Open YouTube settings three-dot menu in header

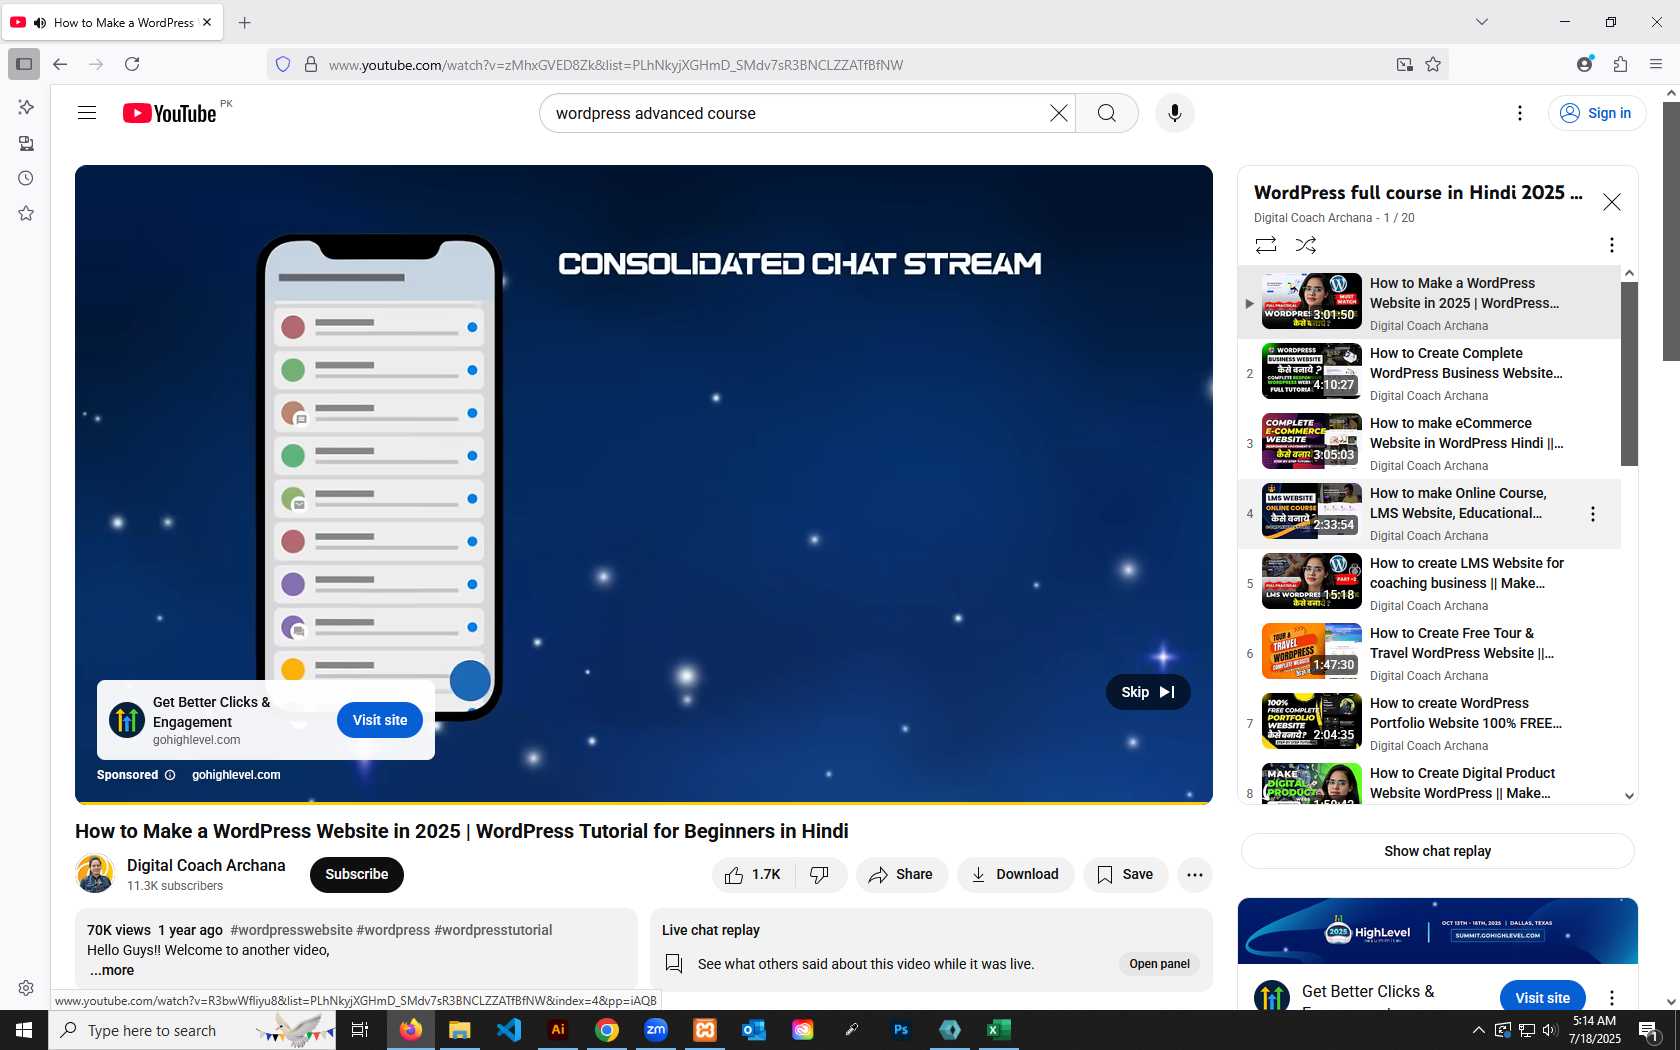(x=1520, y=113)
